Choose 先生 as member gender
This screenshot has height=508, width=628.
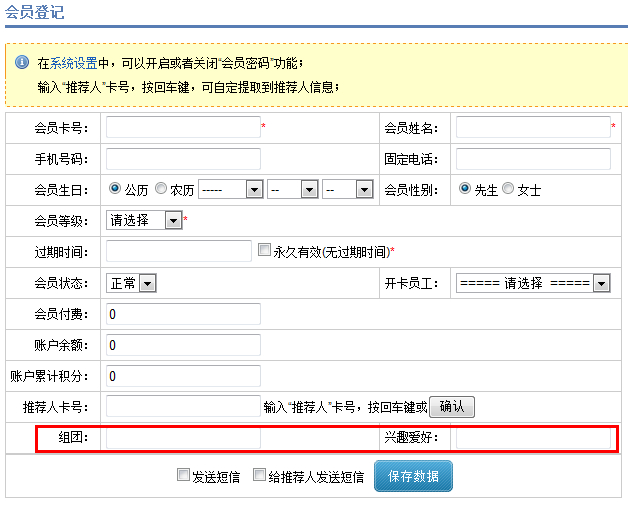(465, 189)
